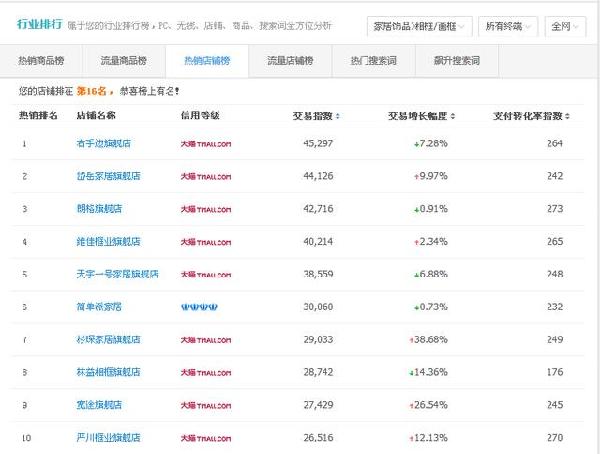This screenshot has height=454, width=600.
Task: Sort by 交易指数 column arrow
Action: click(338, 116)
